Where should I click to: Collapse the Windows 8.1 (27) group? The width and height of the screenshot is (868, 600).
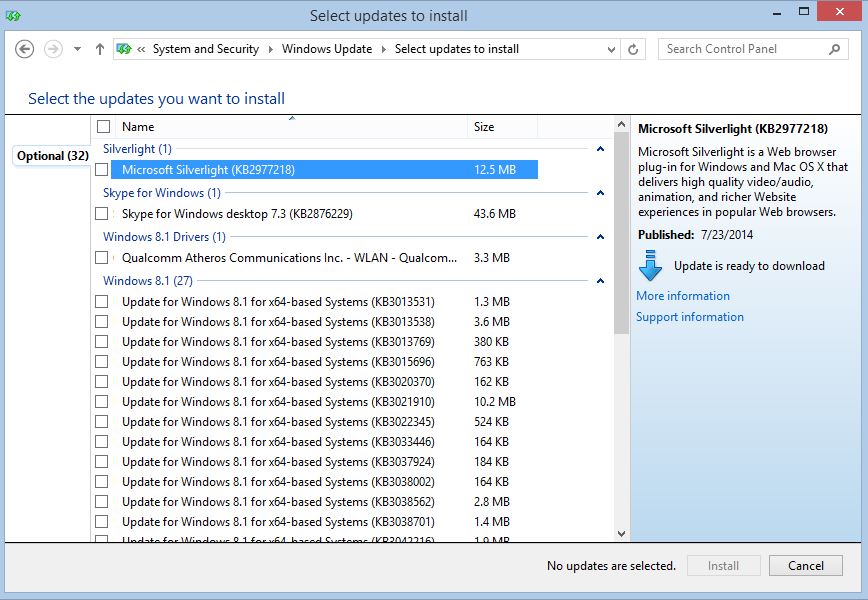point(600,281)
